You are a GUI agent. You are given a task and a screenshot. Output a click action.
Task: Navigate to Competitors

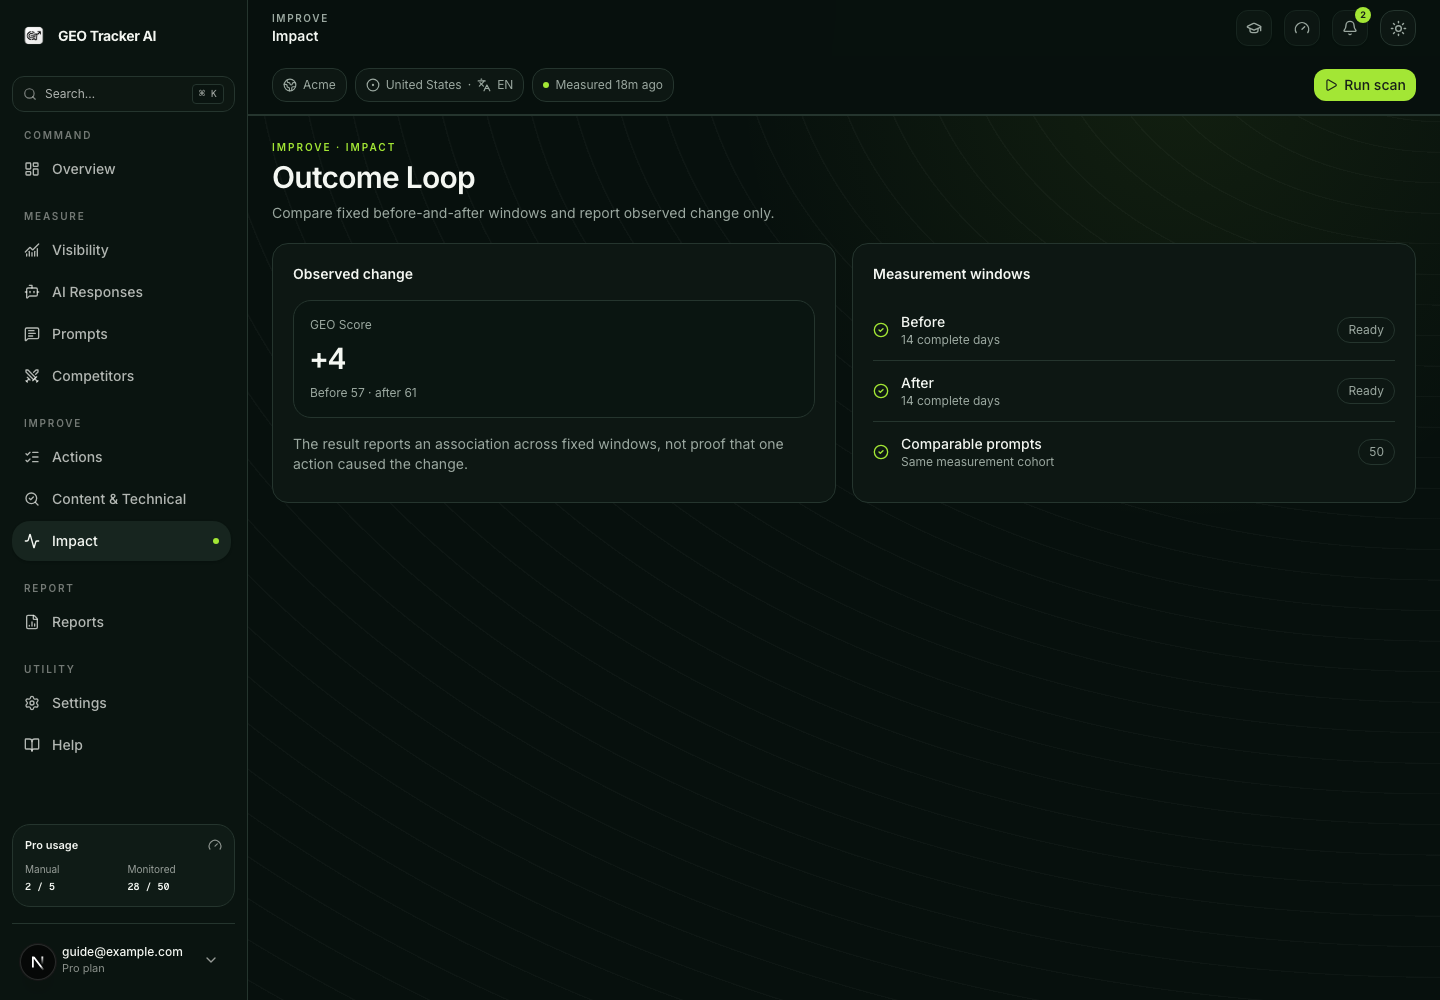coord(121,376)
